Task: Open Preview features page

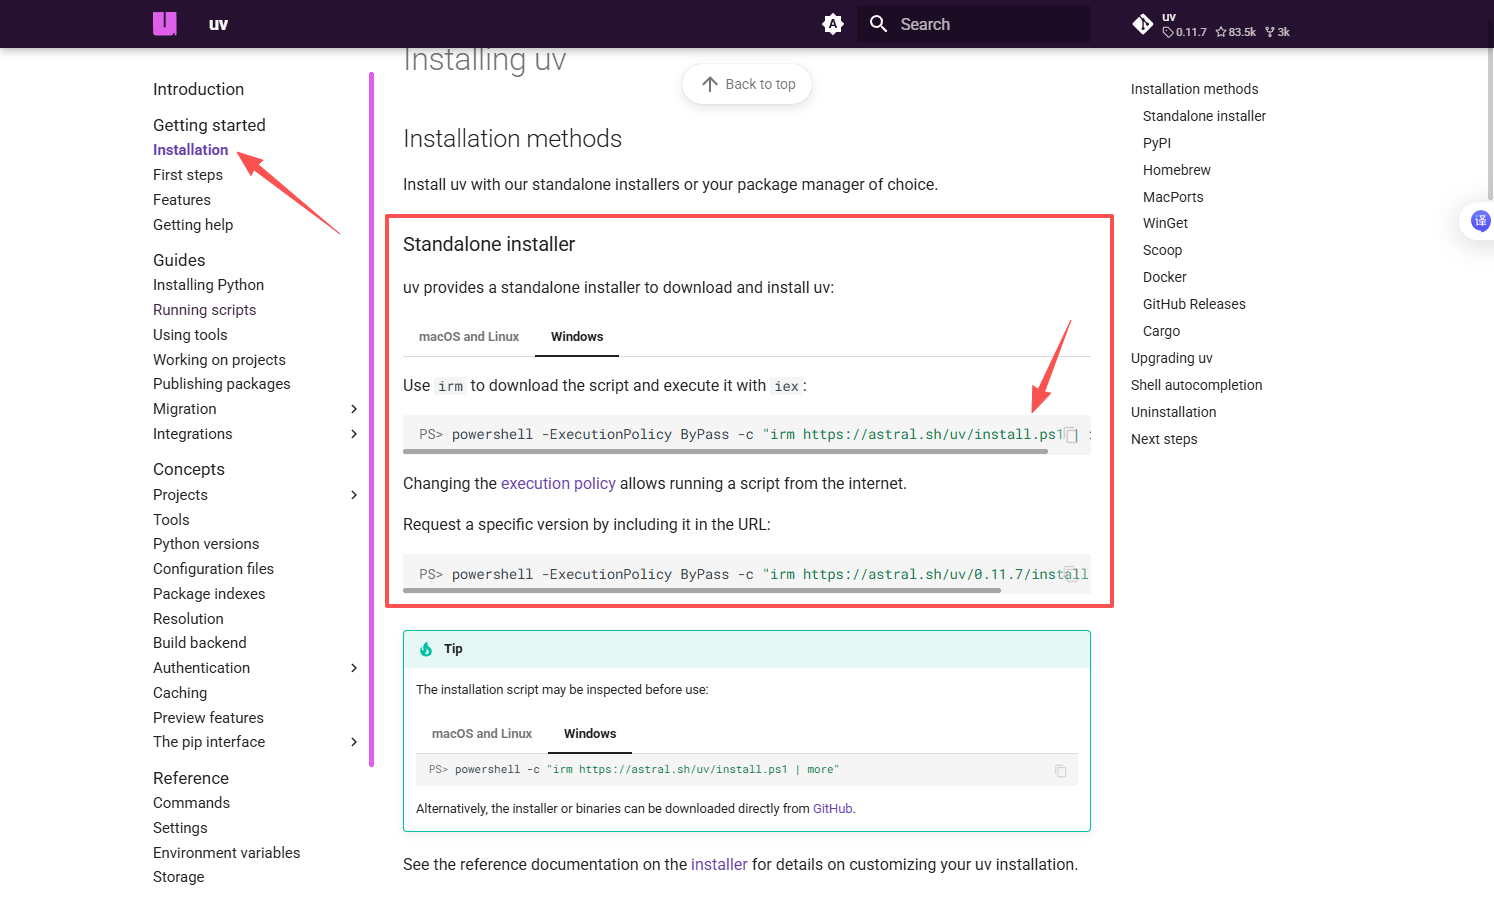Action: [208, 718]
